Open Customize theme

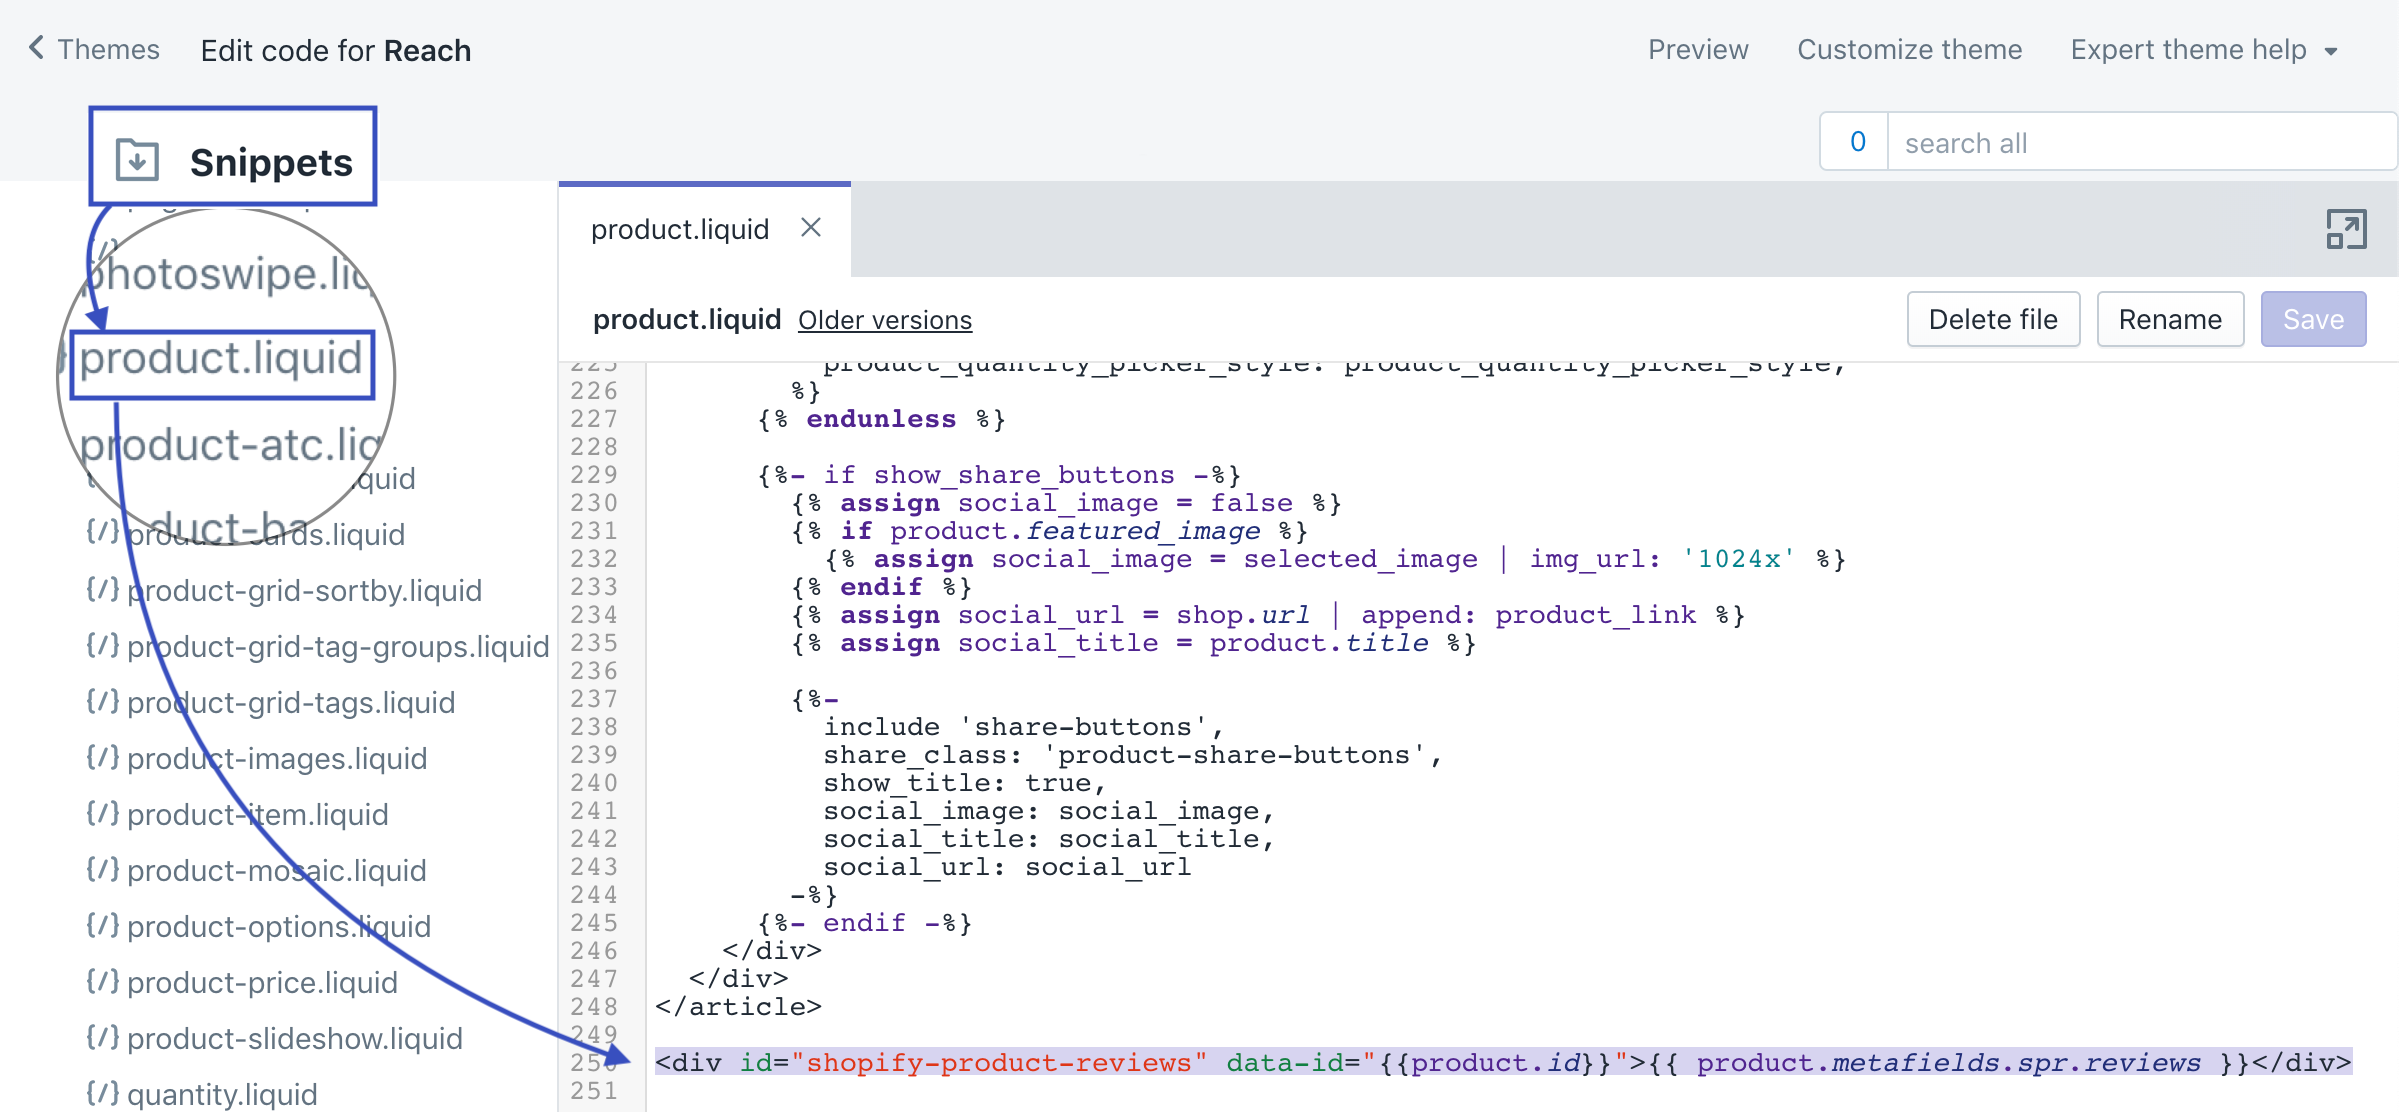(1909, 49)
